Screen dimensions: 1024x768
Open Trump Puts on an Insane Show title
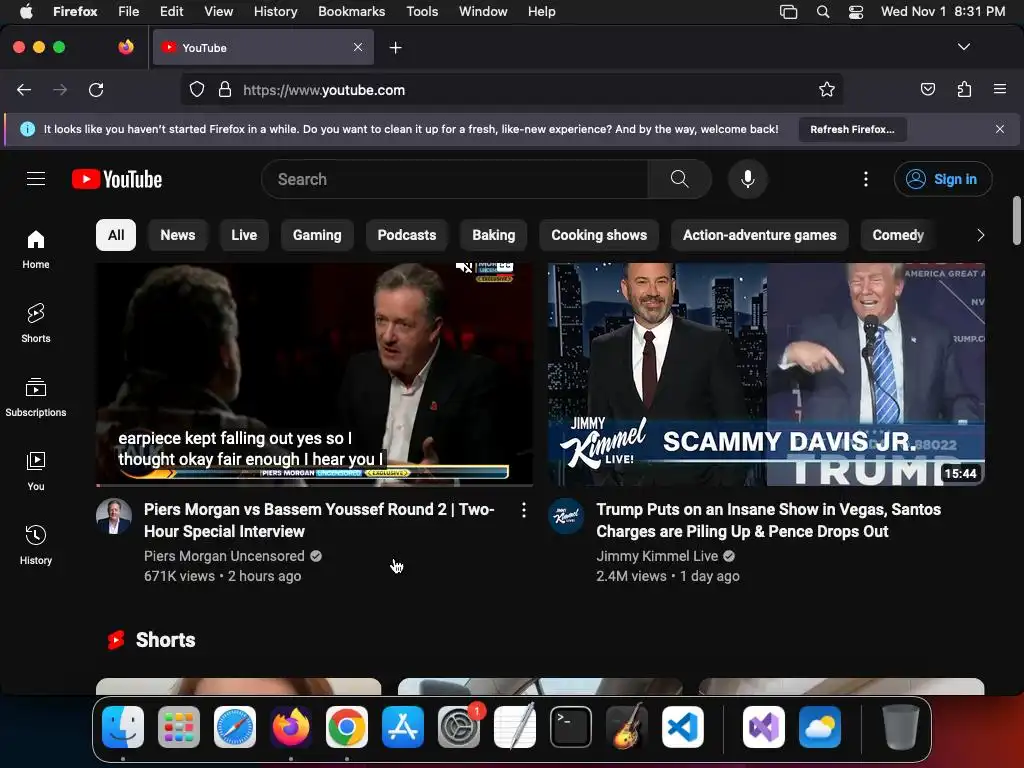click(768, 520)
